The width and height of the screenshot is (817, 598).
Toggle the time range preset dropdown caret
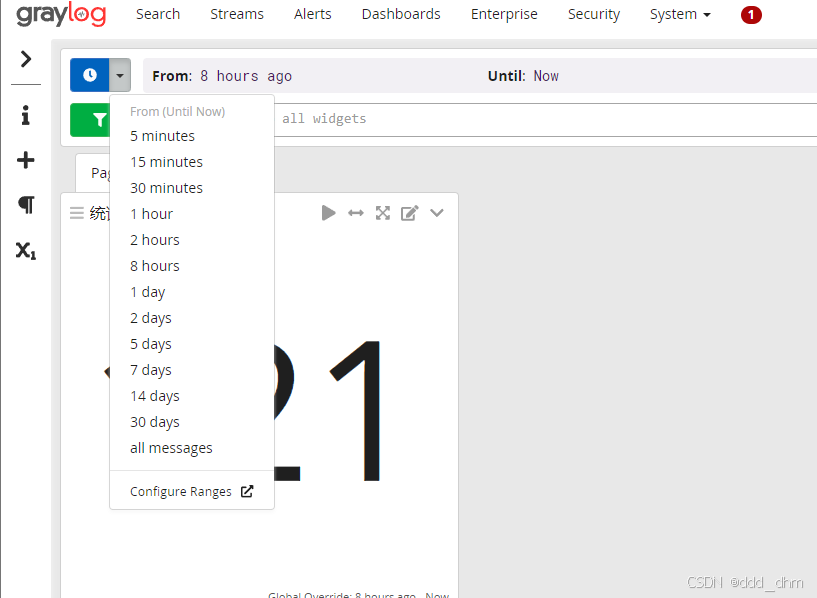[120, 75]
